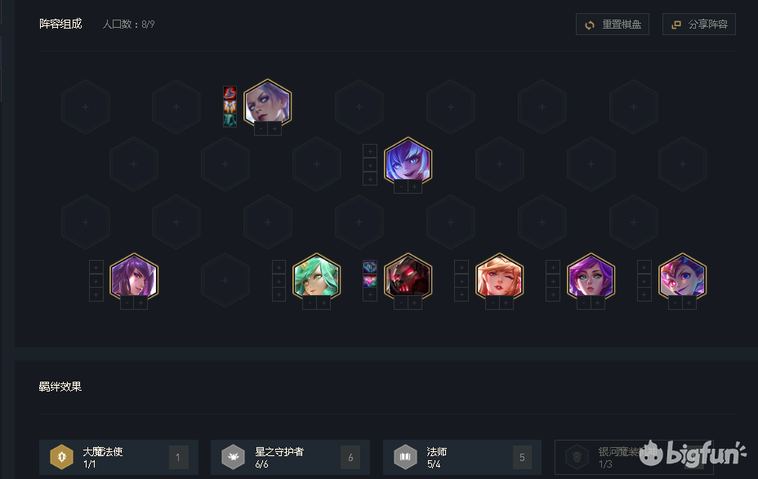Screen dimensions: 758x479
Task: Open the 星之守护者 6/6 trait card
Action: [291, 457]
